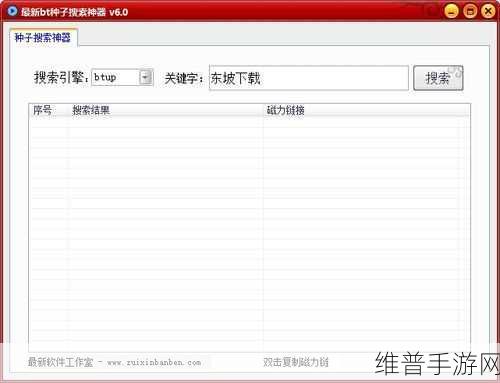Switch to the 种子搜索神器 tab
500x383 pixels.
(x=43, y=37)
